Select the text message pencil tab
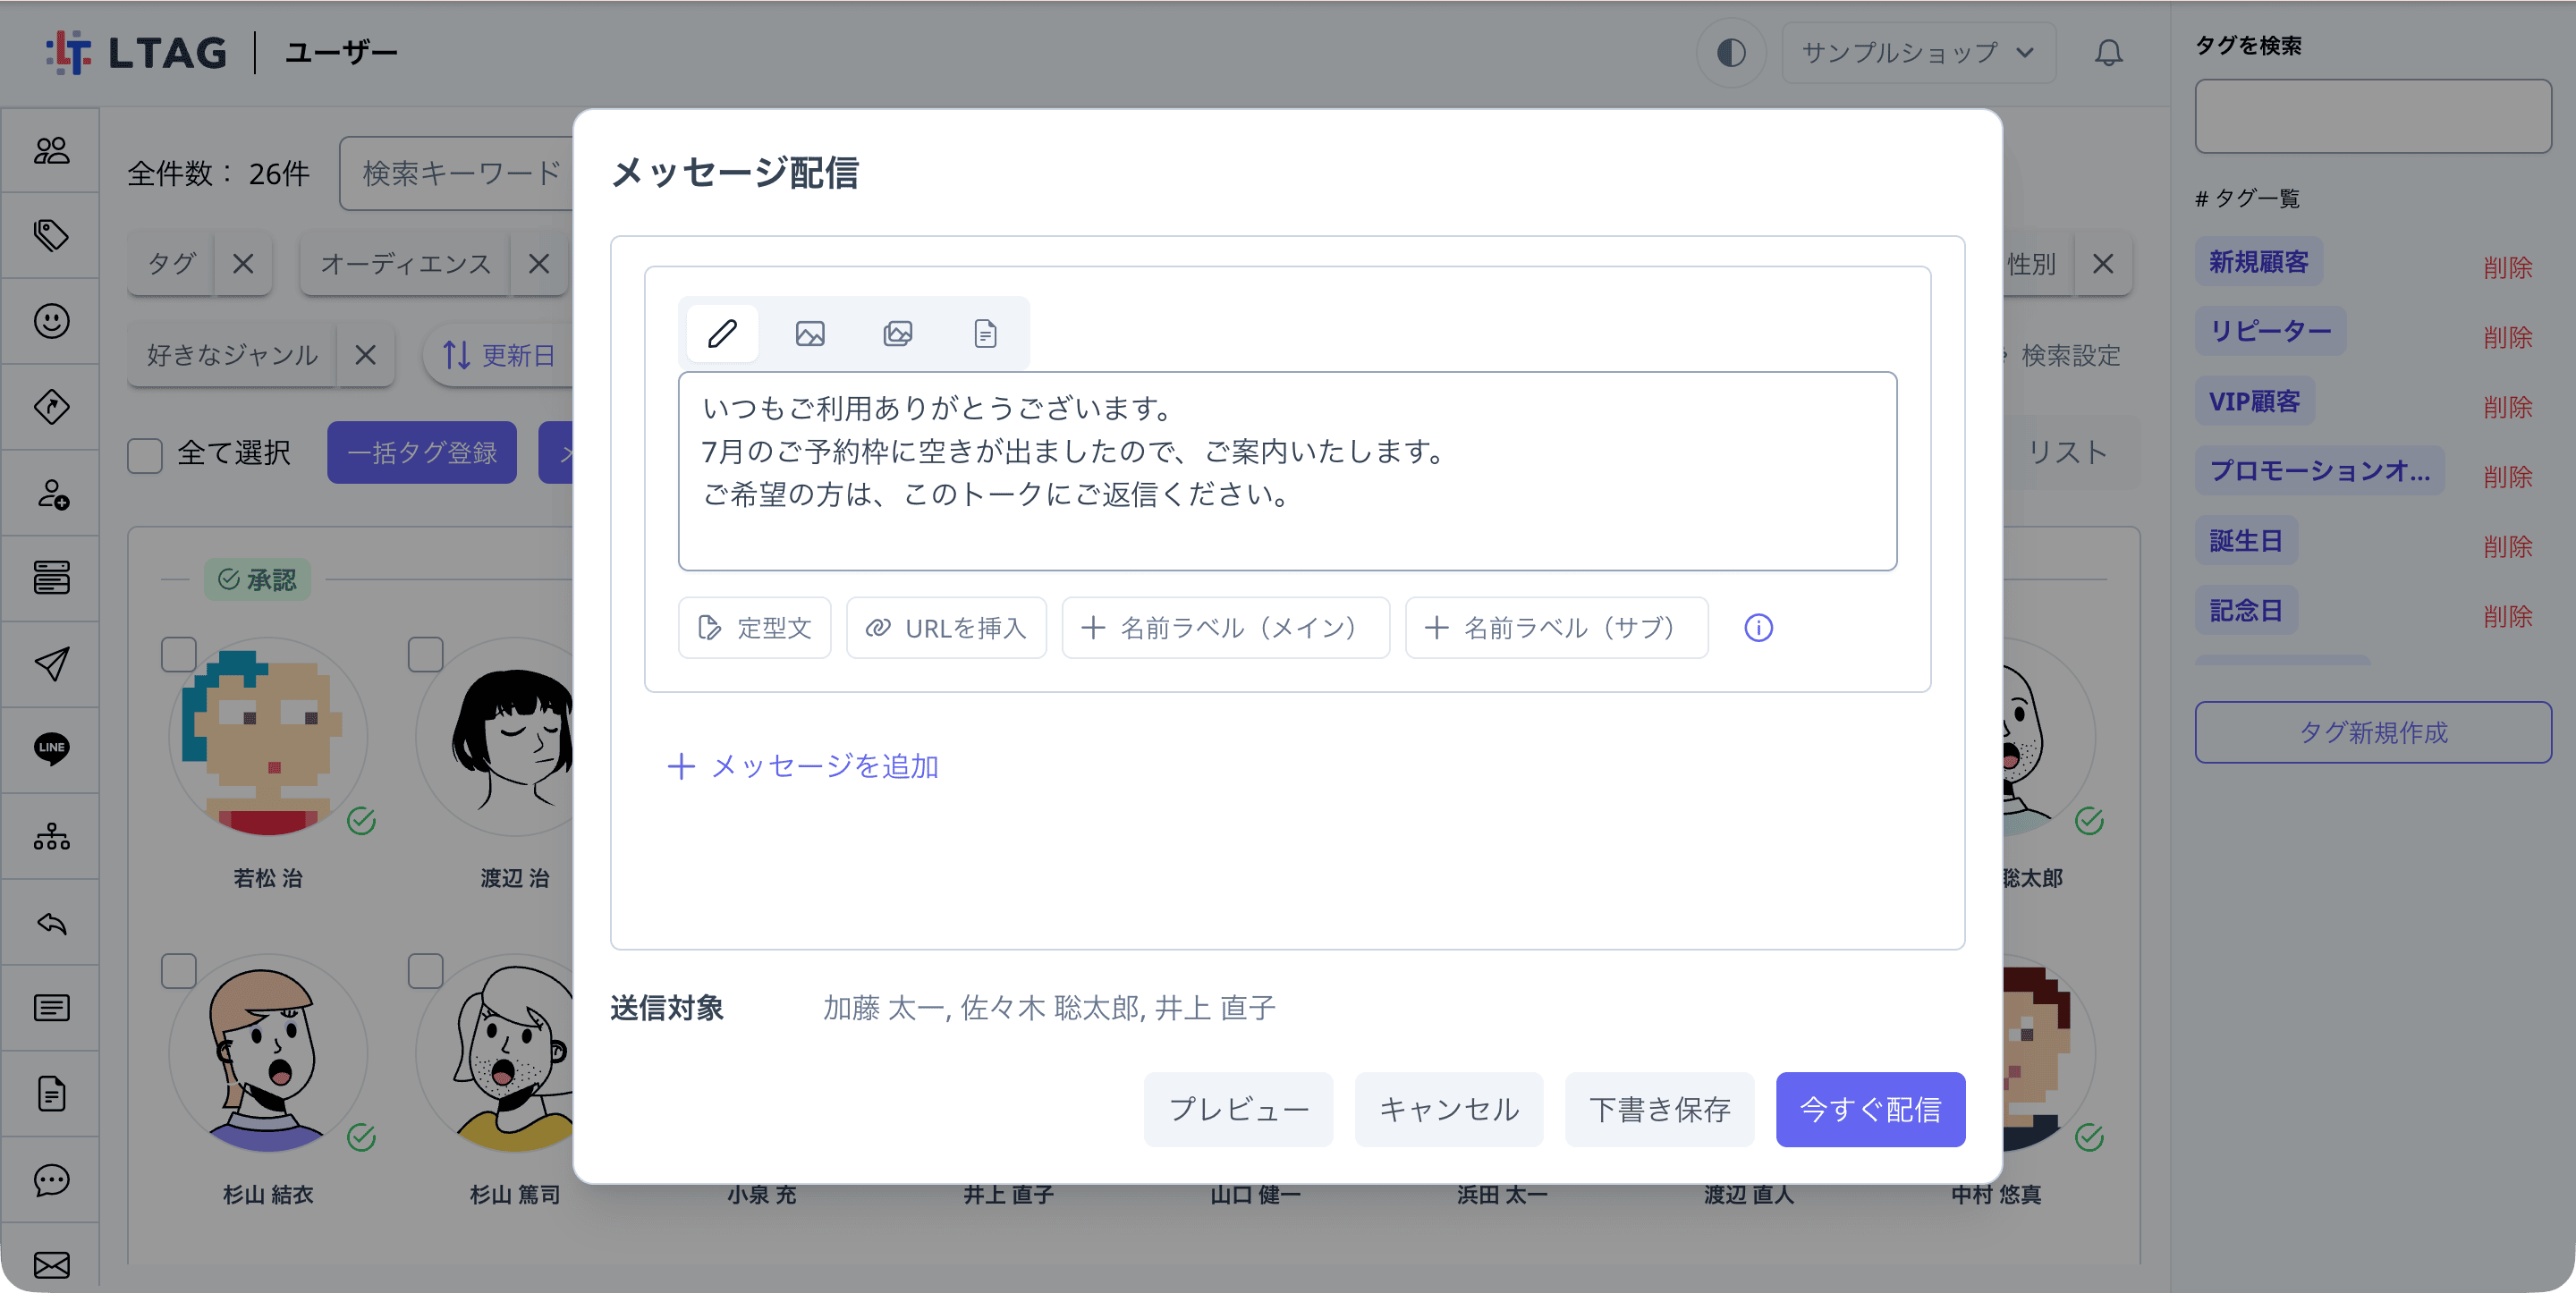Screen dimensions: 2576x1293 (x=722, y=333)
